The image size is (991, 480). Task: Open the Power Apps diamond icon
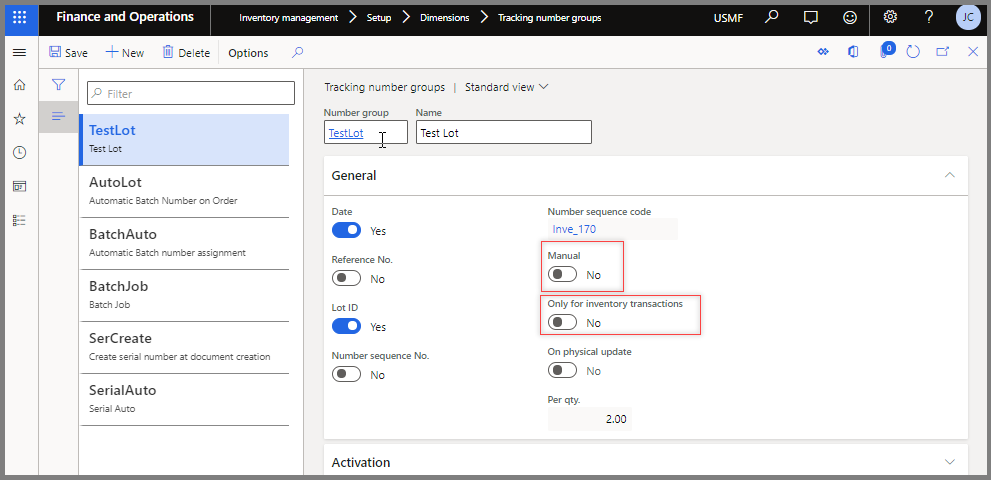(x=823, y=52)
